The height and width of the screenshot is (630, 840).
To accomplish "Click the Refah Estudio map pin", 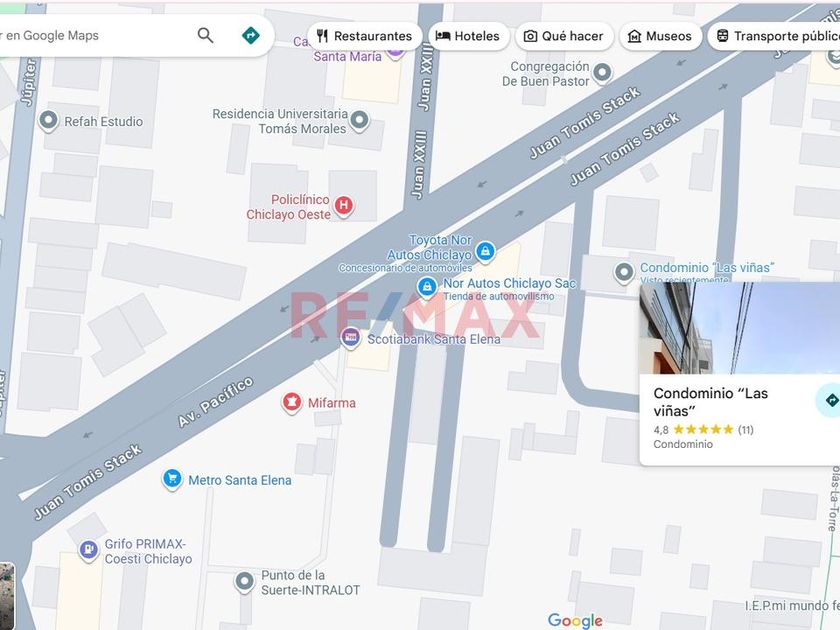I will [49, 121].
